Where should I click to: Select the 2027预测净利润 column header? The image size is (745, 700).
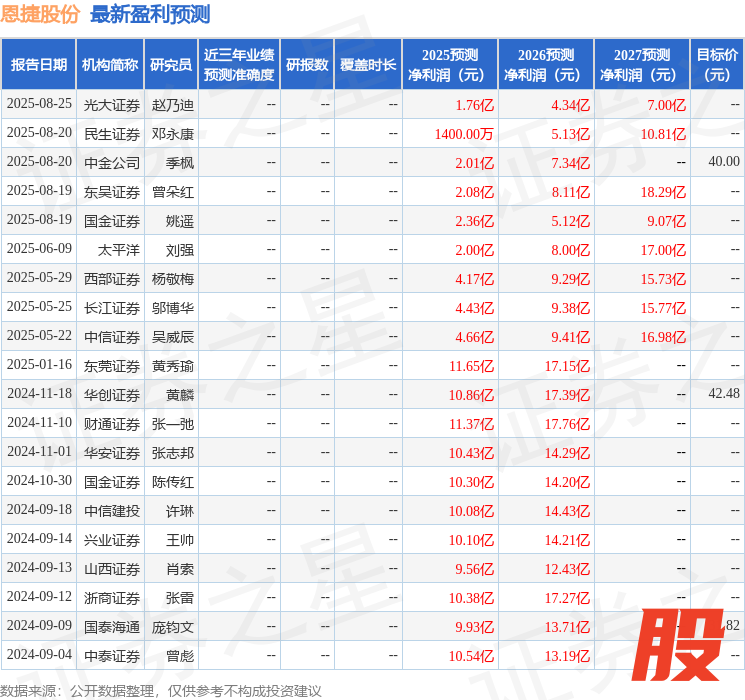(641, 65)
